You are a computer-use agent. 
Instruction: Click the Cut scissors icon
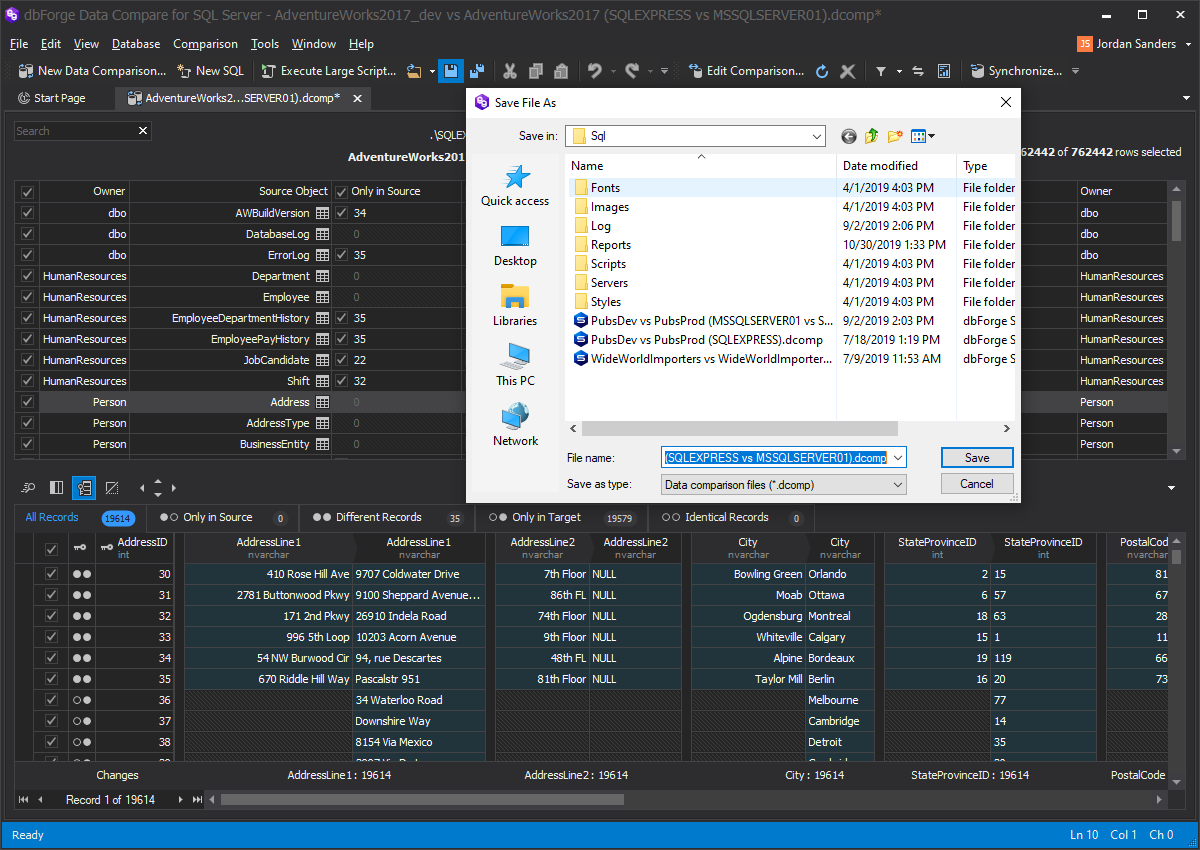509,71
